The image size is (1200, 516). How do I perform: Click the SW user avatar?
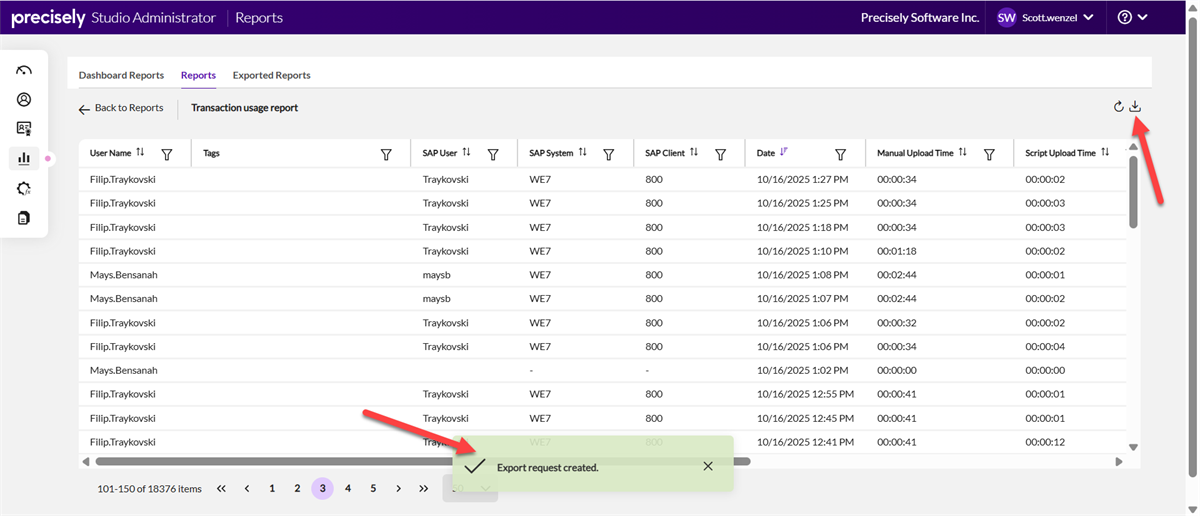tap(1006, 17)
